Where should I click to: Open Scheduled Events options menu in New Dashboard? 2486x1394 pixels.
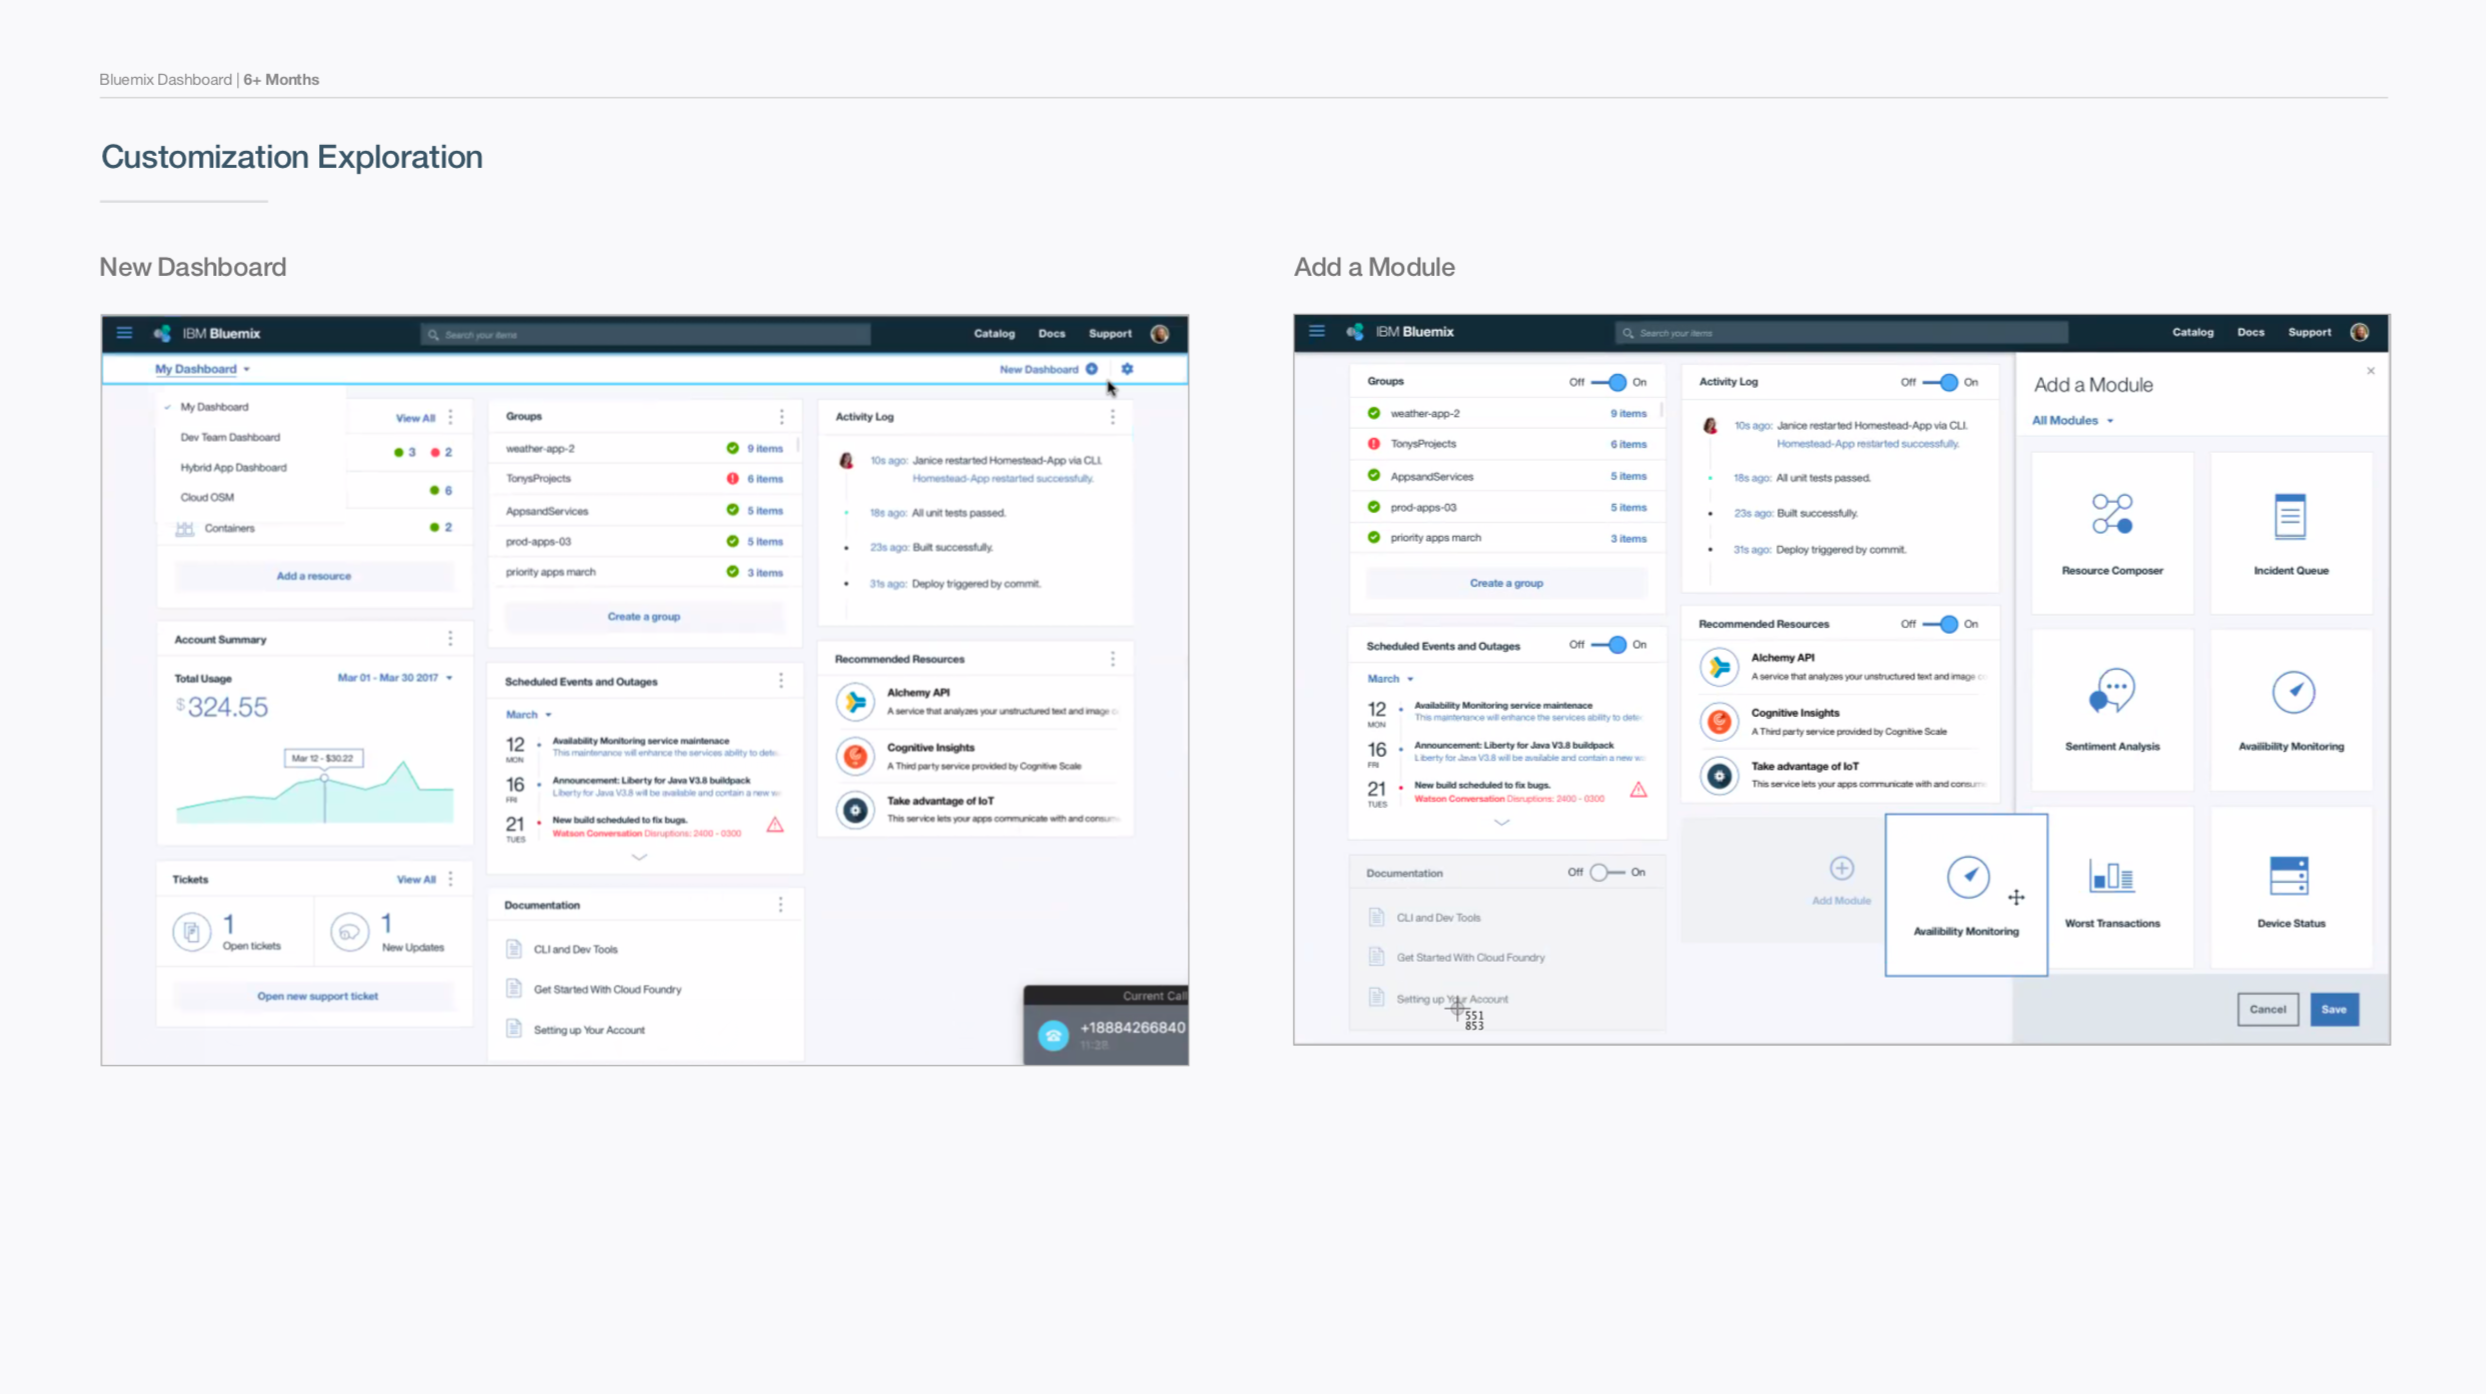pos(781,681)
